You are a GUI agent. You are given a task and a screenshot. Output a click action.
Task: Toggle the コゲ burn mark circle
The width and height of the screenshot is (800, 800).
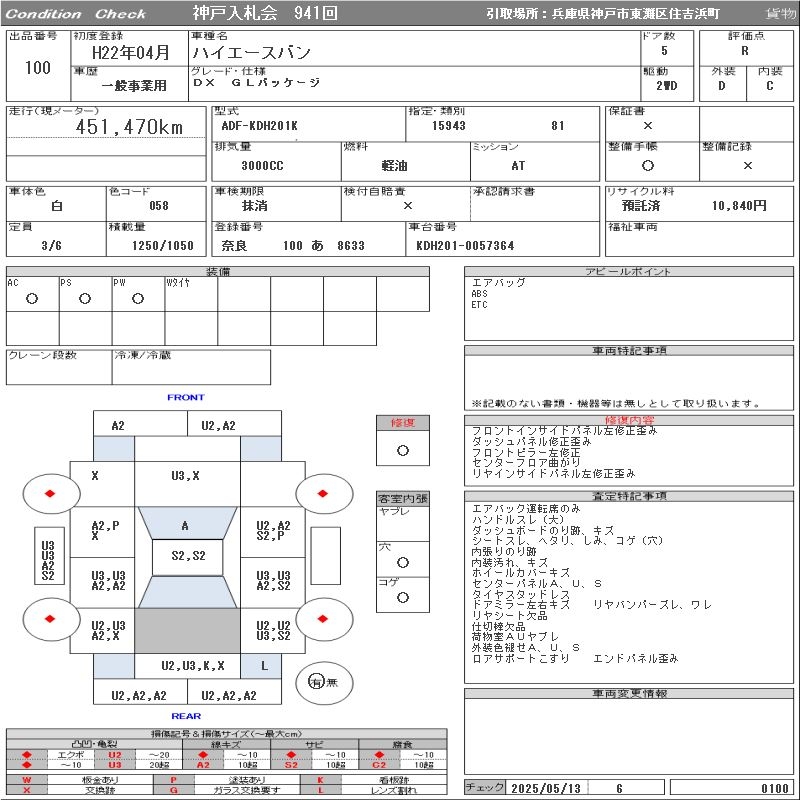point(403,597)
